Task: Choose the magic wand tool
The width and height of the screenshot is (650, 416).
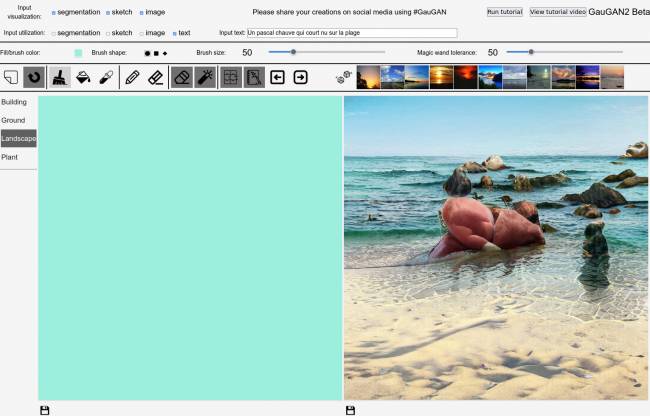Action: click(x=205, y=77)
